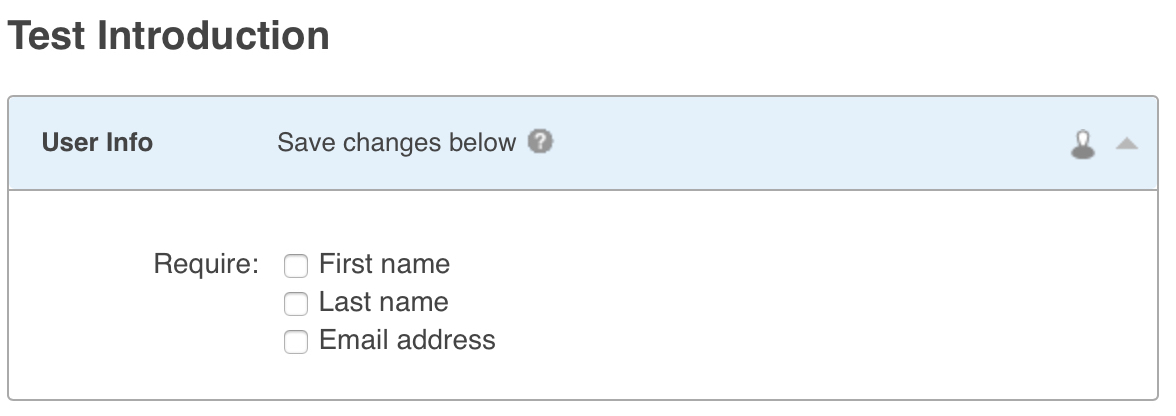Collapse the User Info section arrow

point(1127,144)
